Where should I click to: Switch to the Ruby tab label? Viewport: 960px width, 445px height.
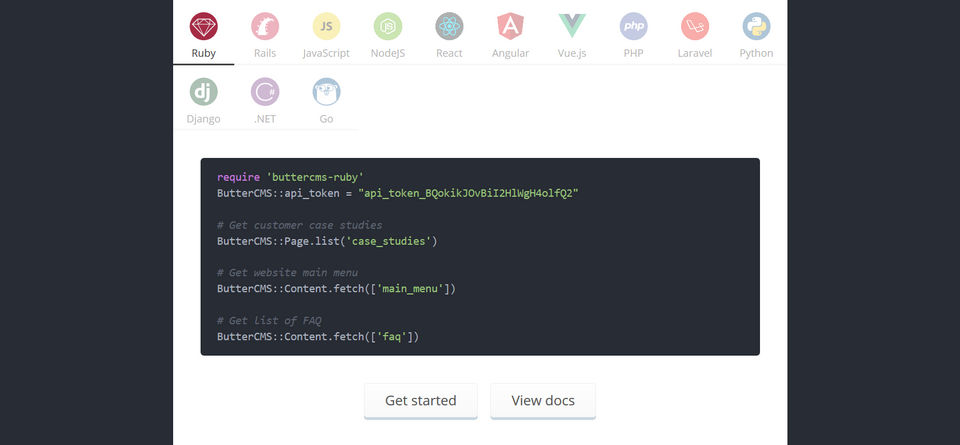tap(203, 53)
